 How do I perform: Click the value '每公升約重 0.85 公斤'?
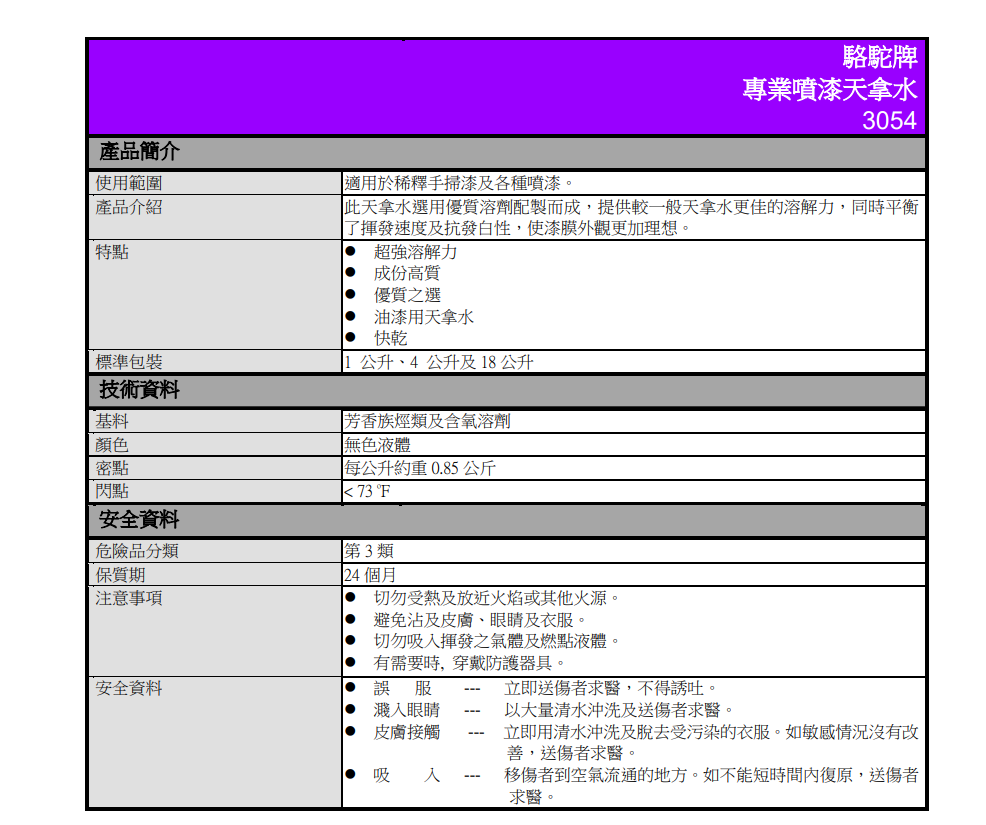pos(419,468)
